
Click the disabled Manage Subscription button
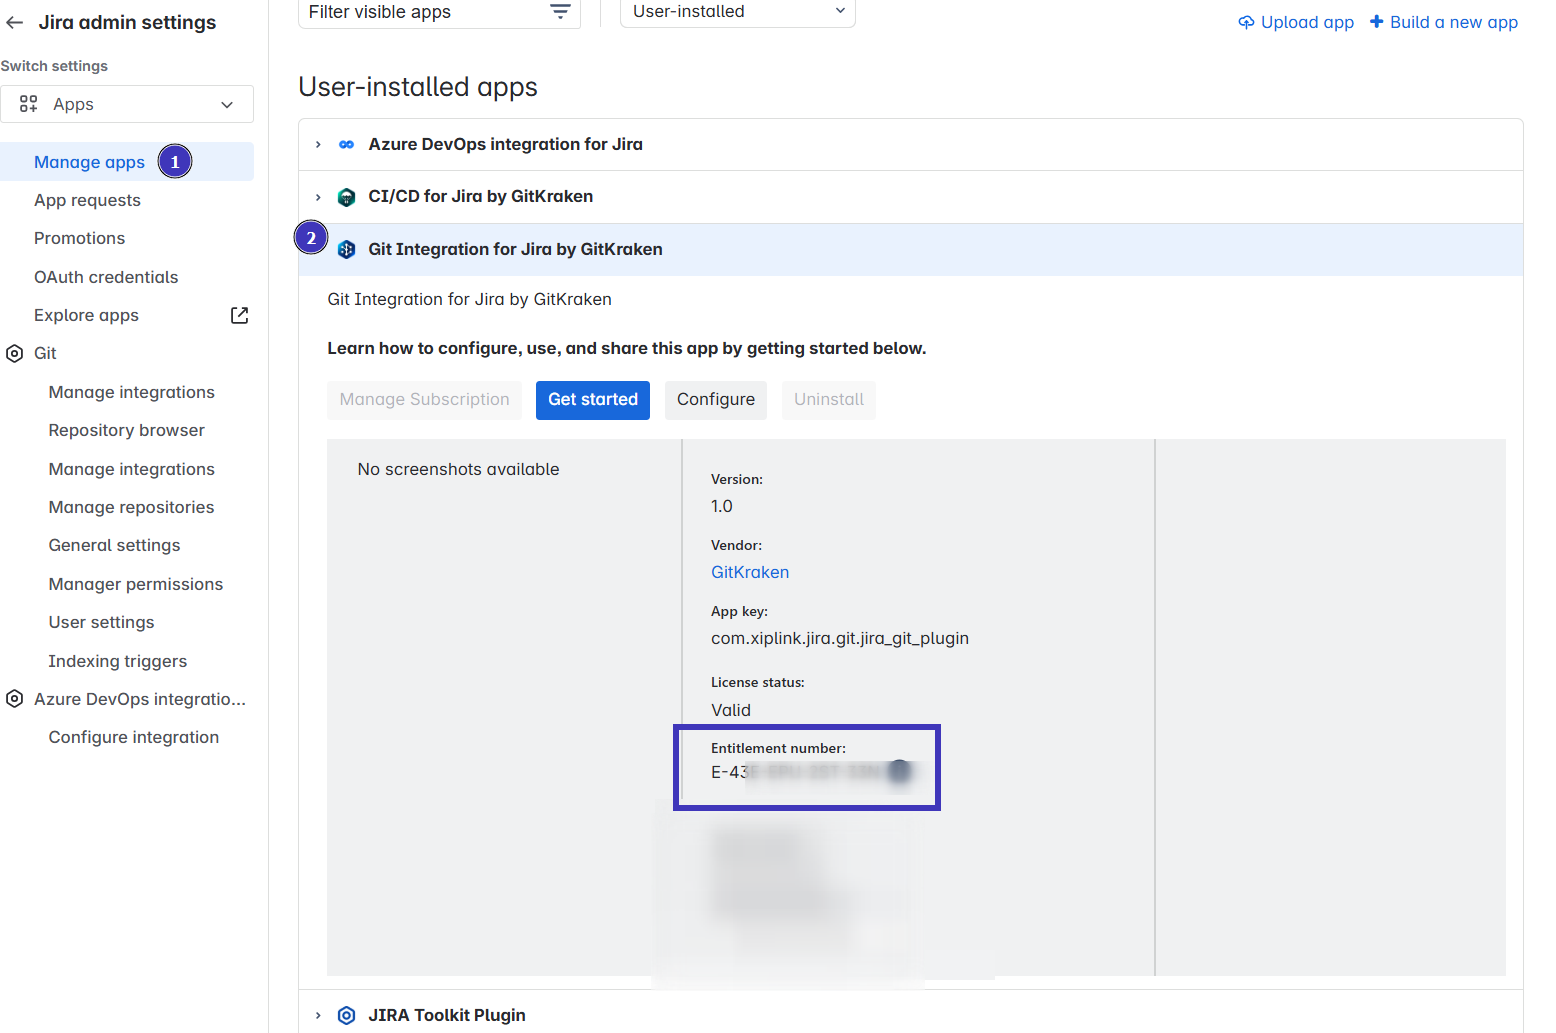(424, 400)
